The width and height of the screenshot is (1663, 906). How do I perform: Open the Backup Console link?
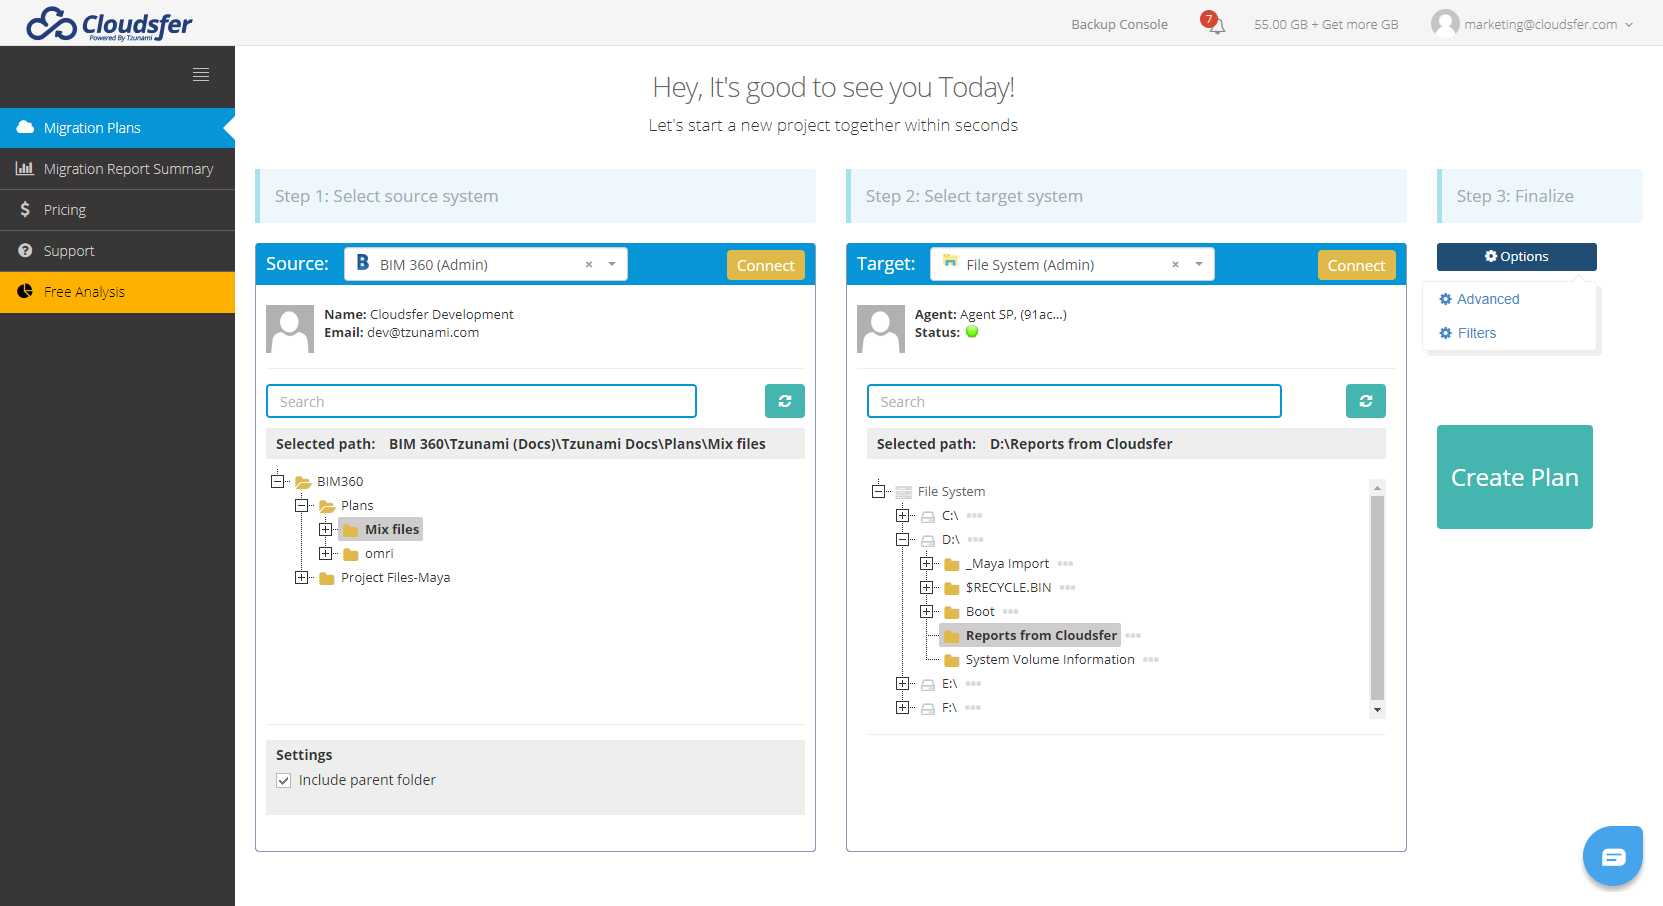[x=1119, y=24]
